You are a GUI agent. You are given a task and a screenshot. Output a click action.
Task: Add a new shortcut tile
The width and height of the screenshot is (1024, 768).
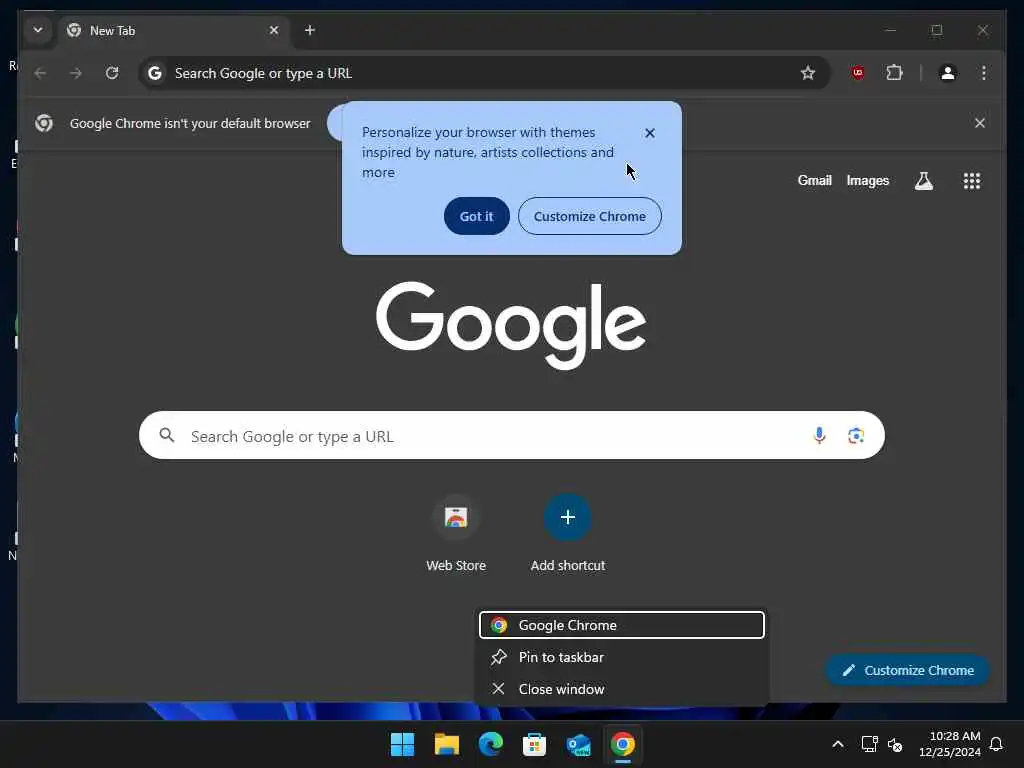click(568, 534)
